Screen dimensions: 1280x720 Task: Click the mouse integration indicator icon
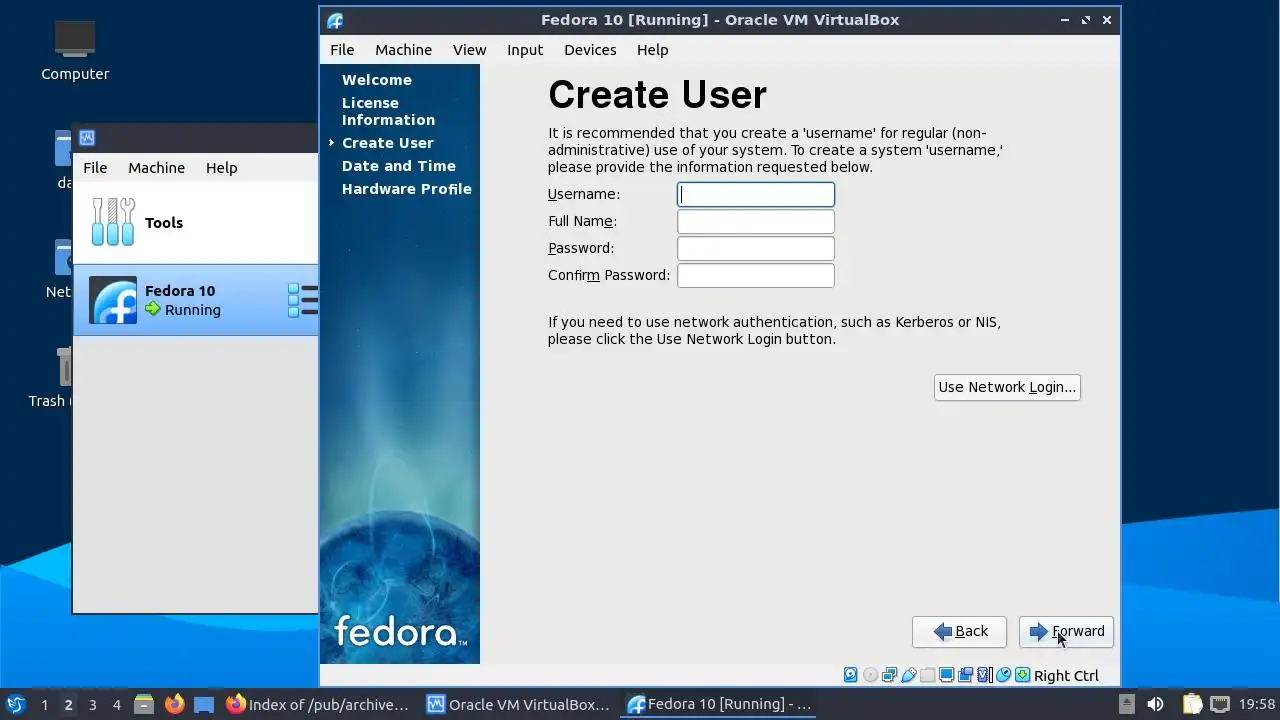[x=1004, y=675]
